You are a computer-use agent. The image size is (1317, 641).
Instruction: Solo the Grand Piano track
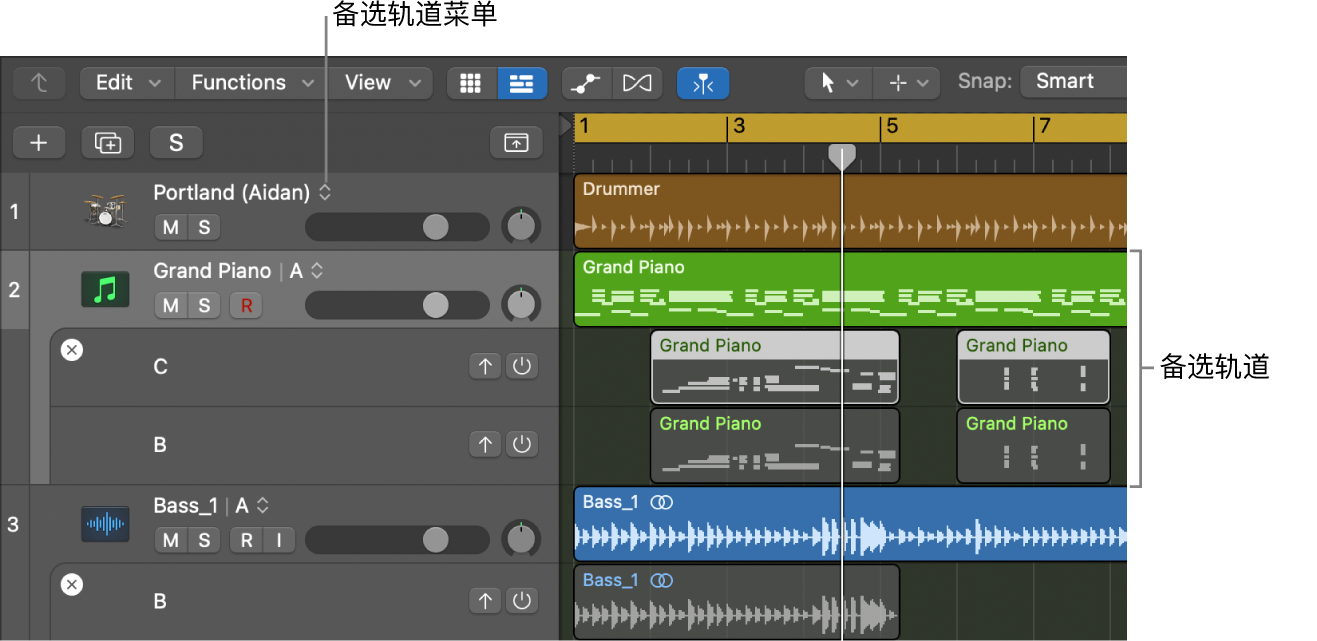[204, 306]
